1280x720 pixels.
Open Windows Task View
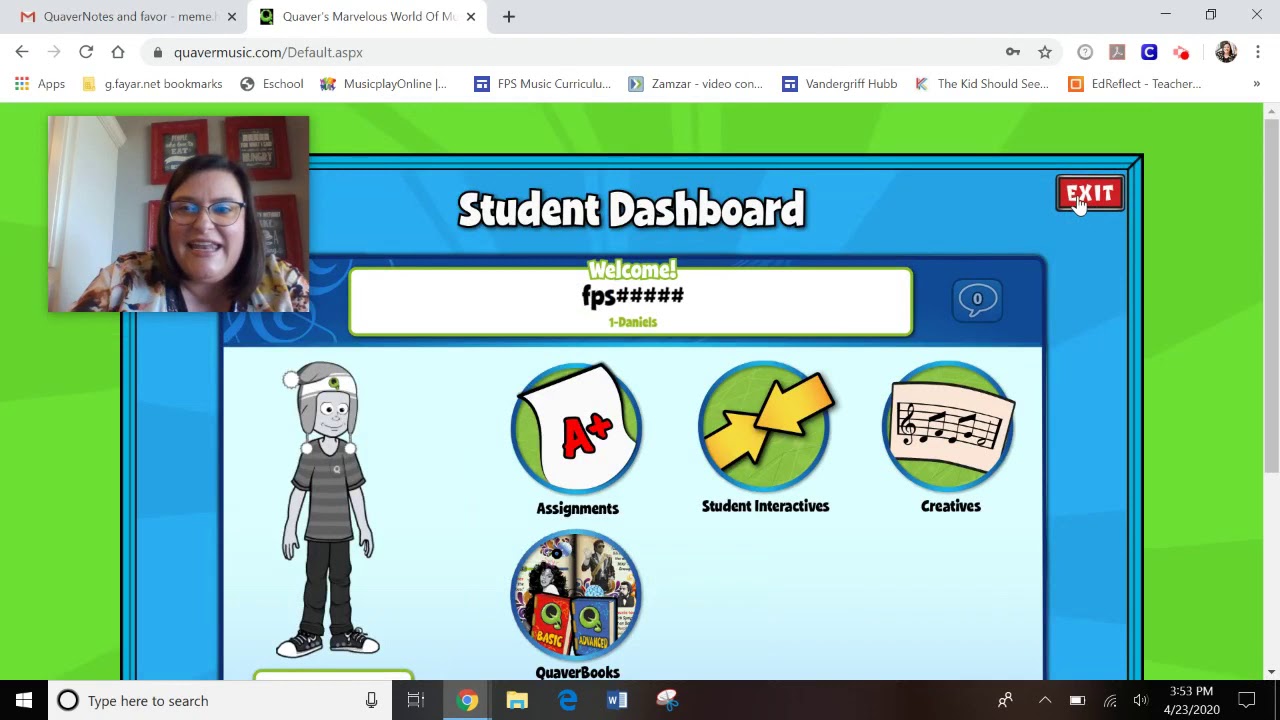coord(416,700)
